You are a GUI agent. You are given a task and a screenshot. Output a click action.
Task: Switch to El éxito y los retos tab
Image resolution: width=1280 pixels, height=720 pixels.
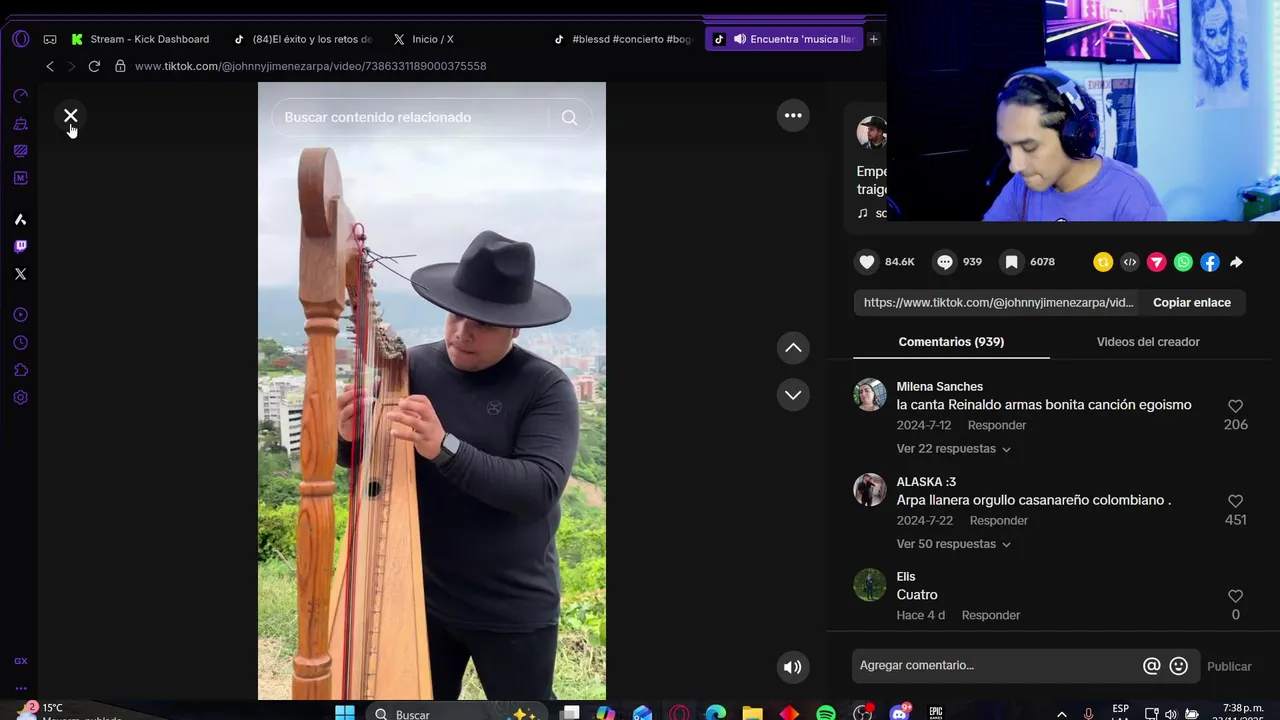[304, 39]
